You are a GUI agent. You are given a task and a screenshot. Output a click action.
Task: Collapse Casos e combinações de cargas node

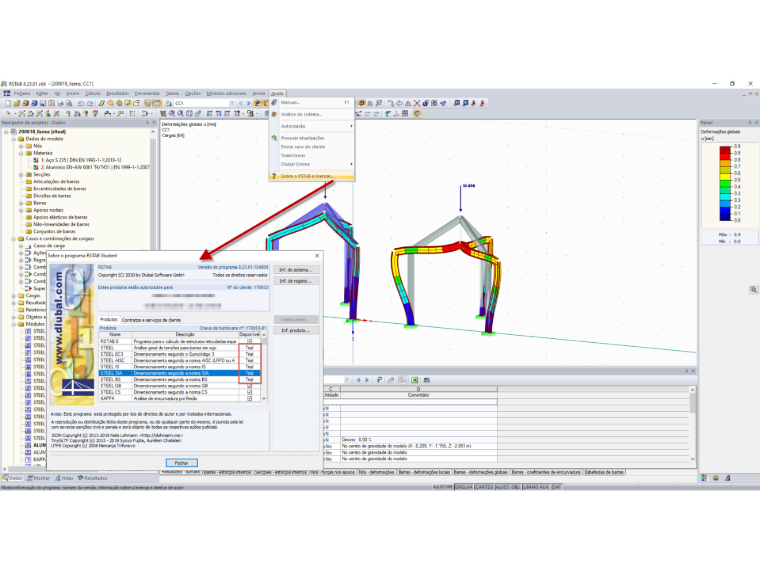click(14, 239)
